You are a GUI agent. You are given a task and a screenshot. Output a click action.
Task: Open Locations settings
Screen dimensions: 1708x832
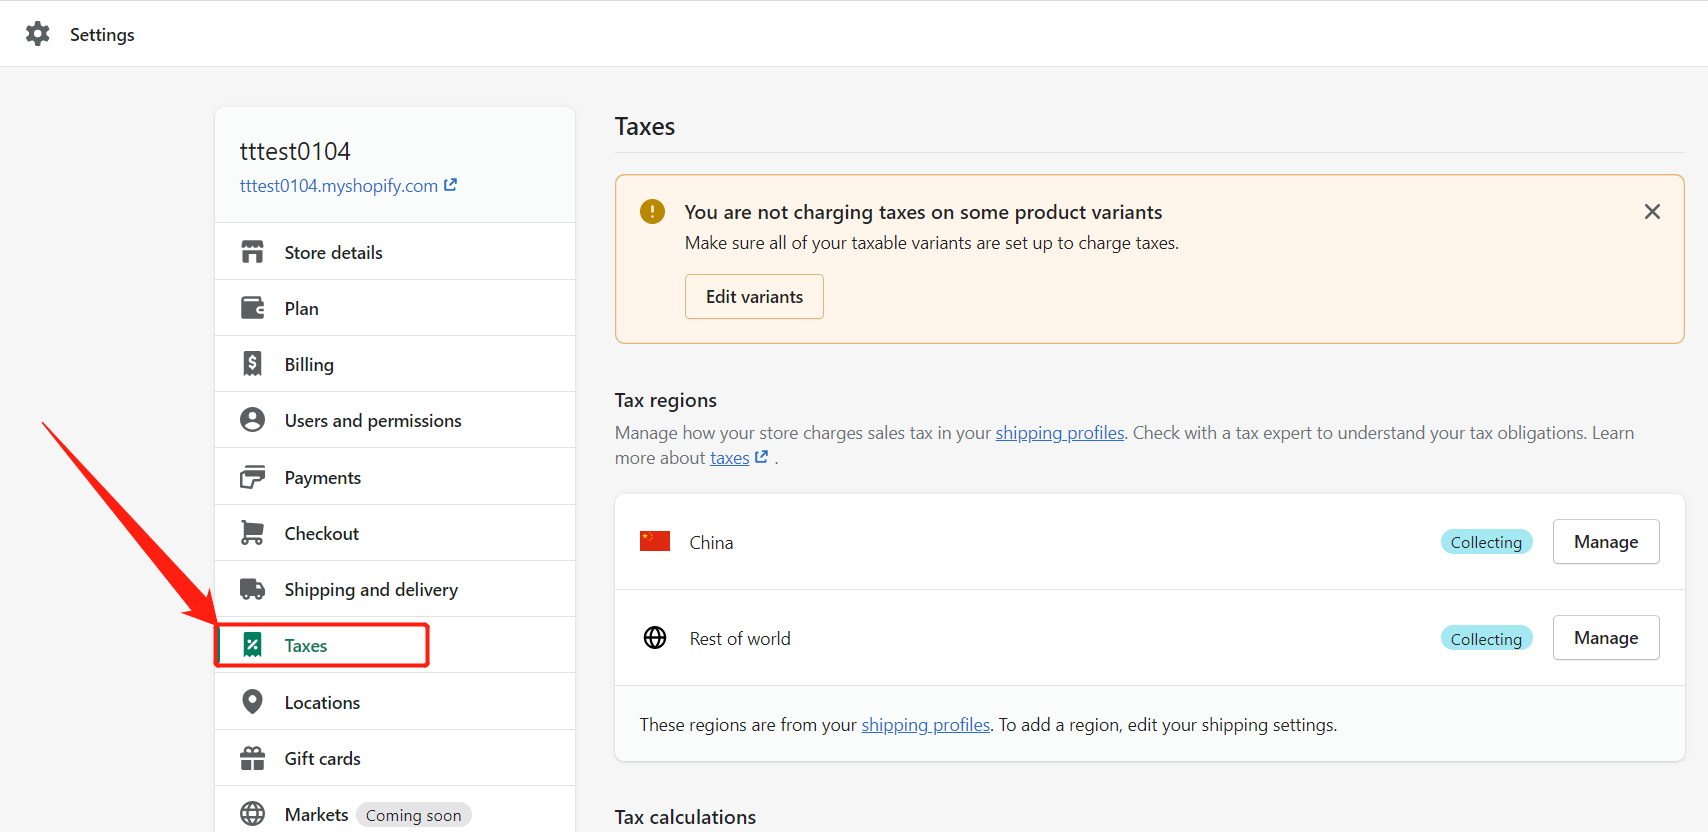[395, 702]
